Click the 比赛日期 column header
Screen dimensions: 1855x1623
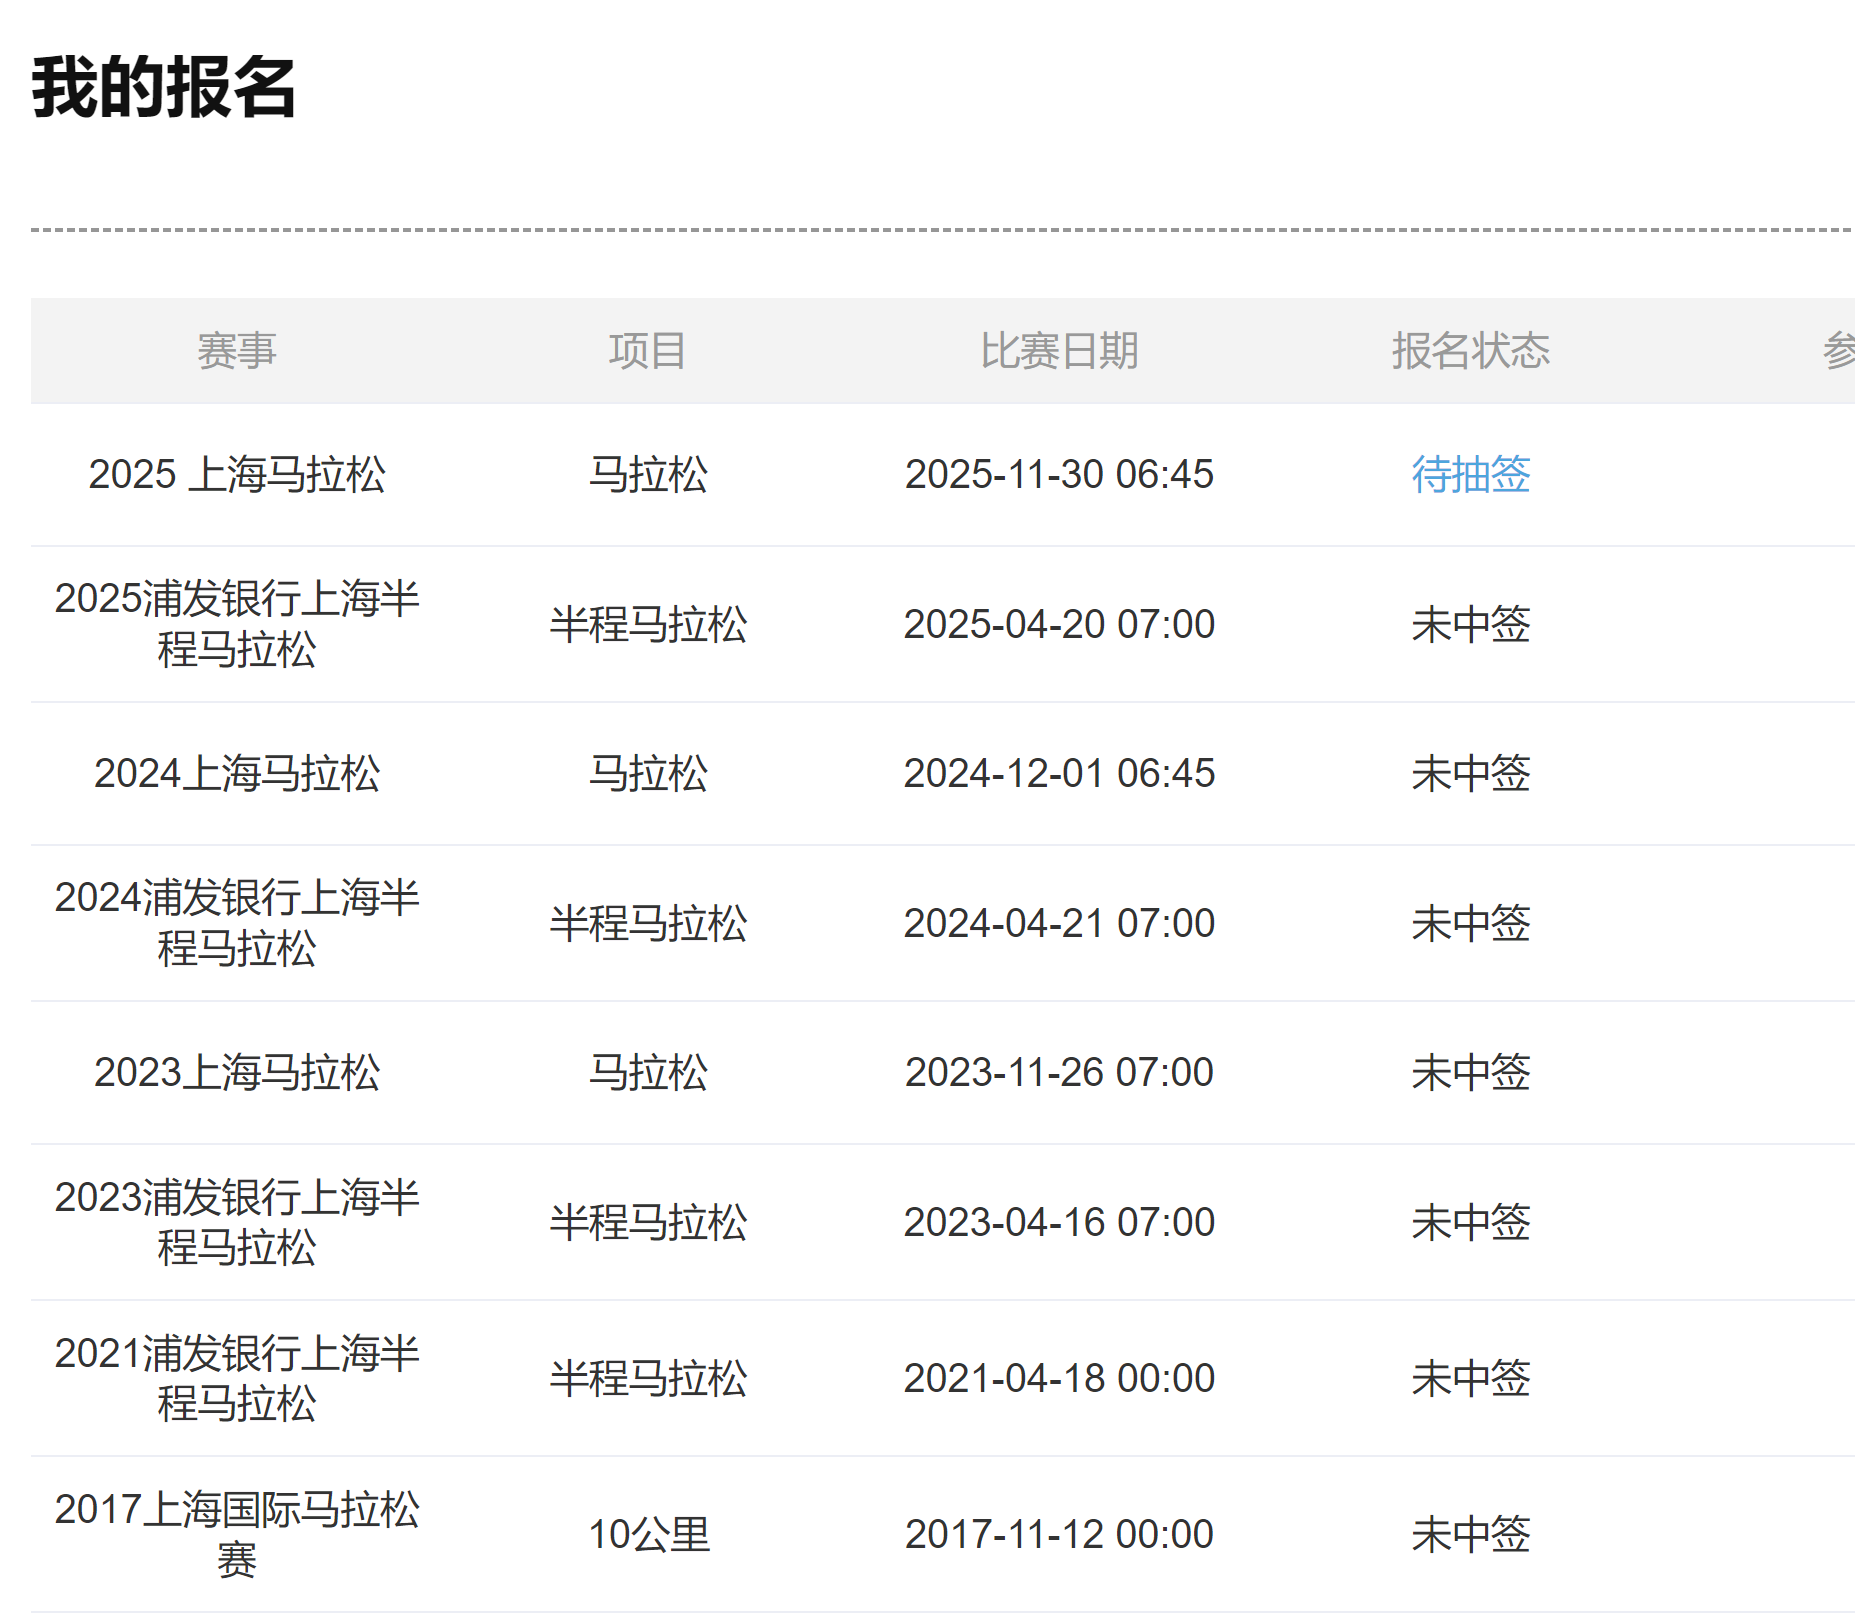click(x=1059, y=351)
